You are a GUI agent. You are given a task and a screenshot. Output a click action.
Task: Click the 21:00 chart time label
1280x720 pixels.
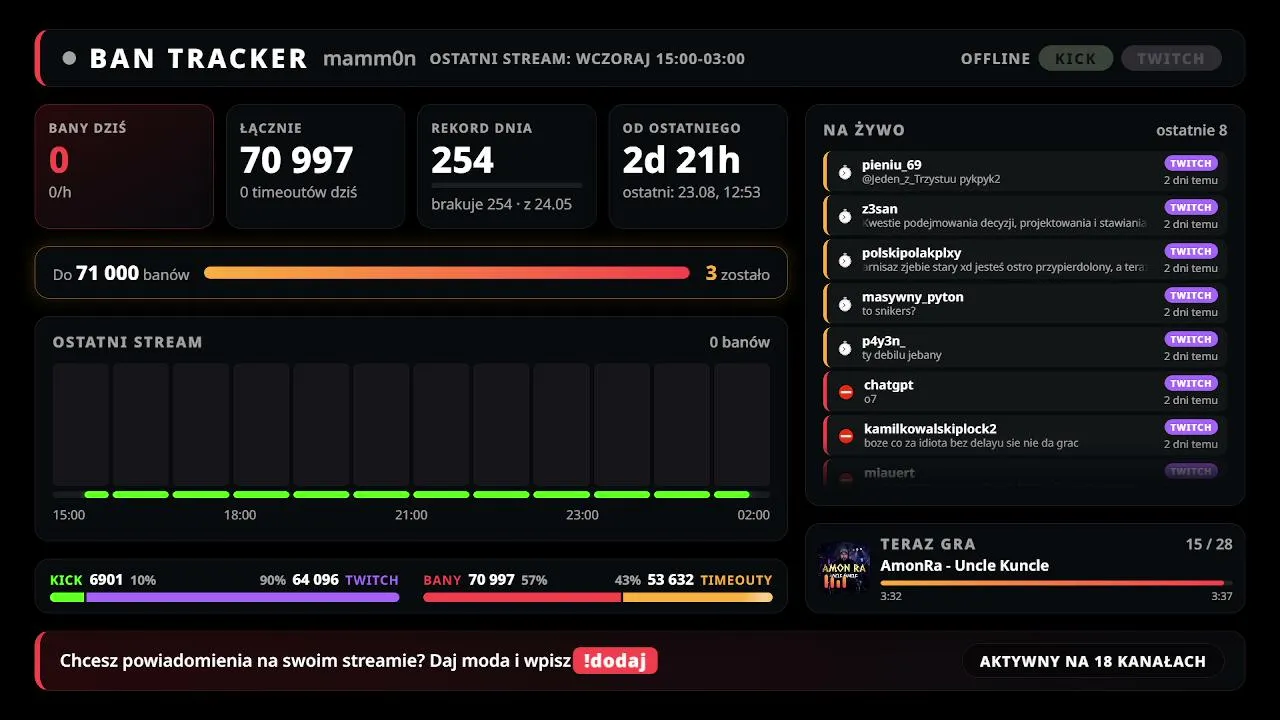(x=411, y=515)
